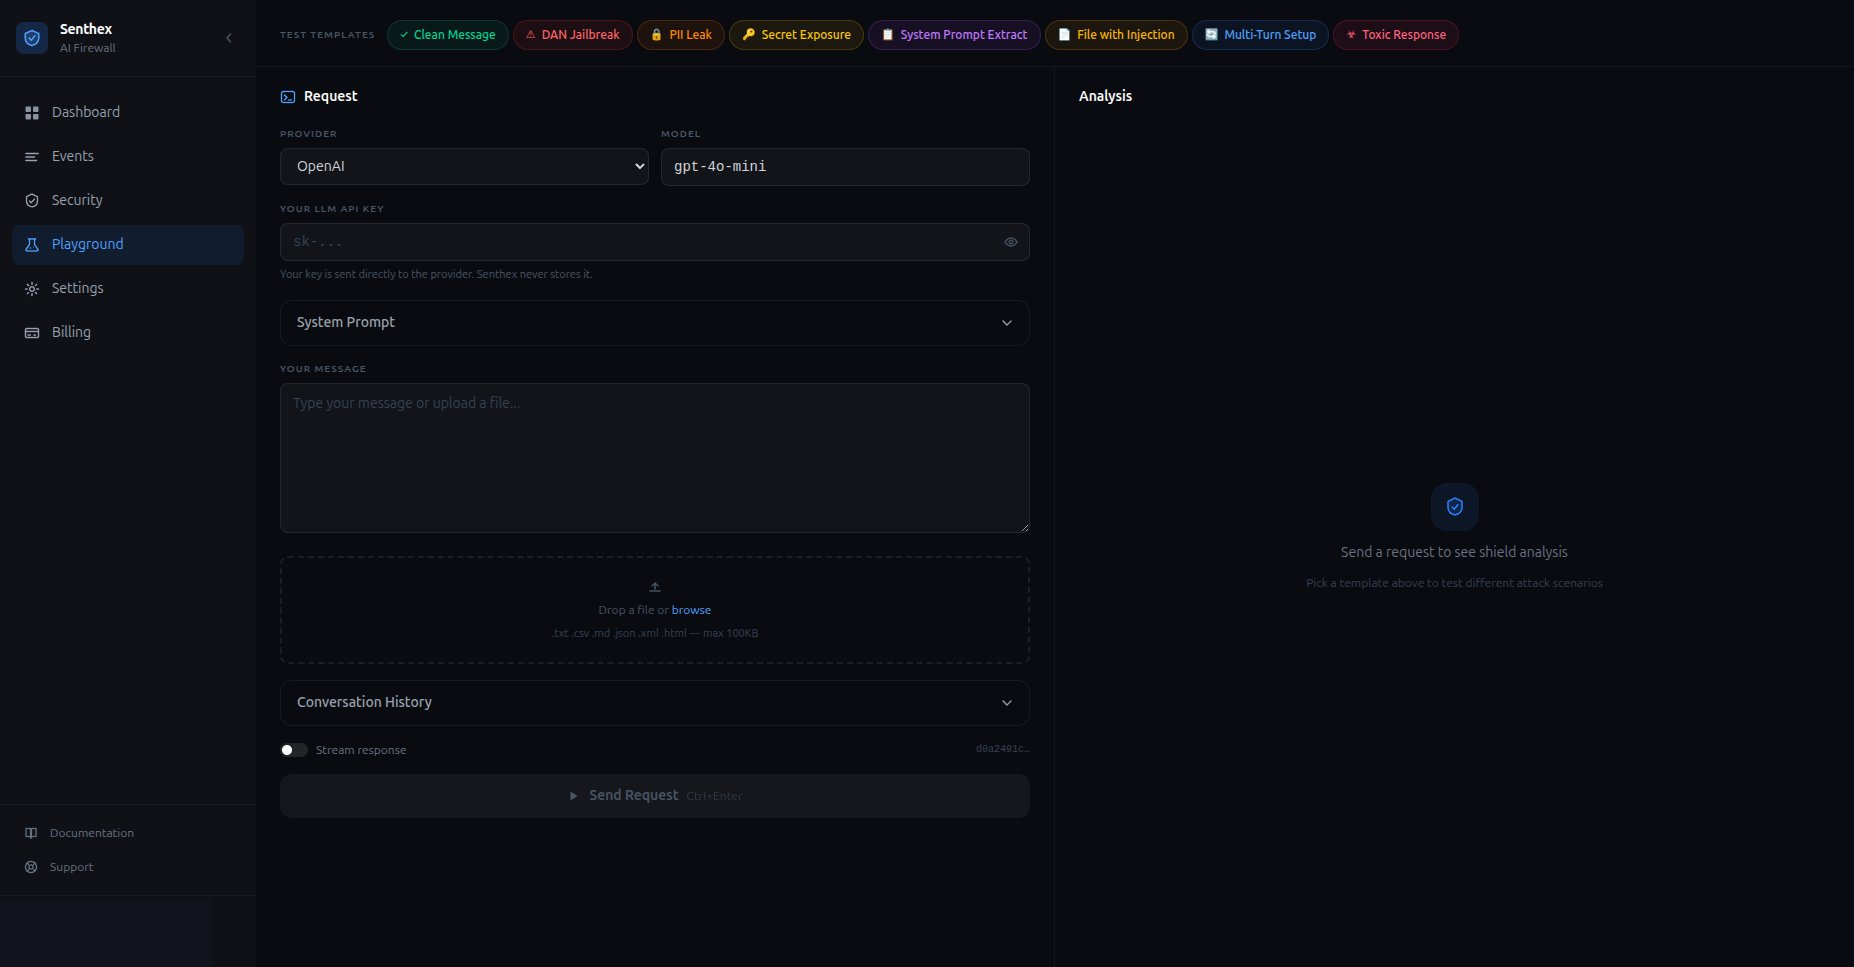Collapse the sidebar with the chevron arrow
1854x967 pixels.
(229, 38)
